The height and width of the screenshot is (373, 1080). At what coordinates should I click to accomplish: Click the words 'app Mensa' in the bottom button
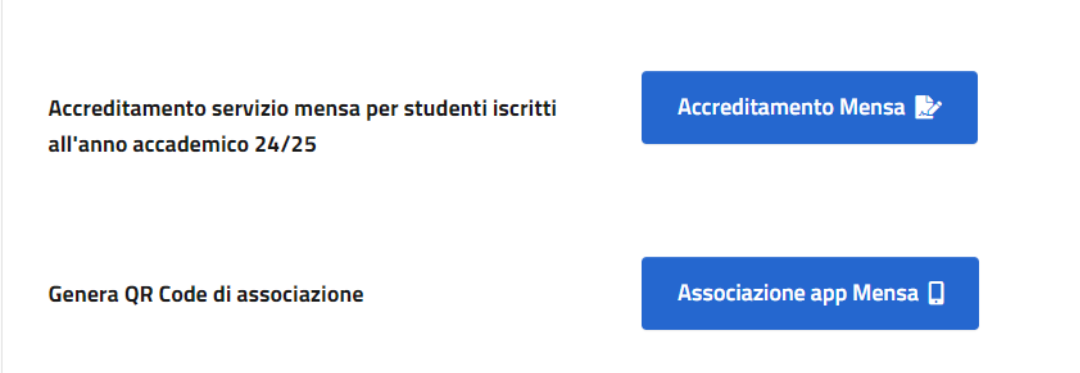tap(866, 294)
